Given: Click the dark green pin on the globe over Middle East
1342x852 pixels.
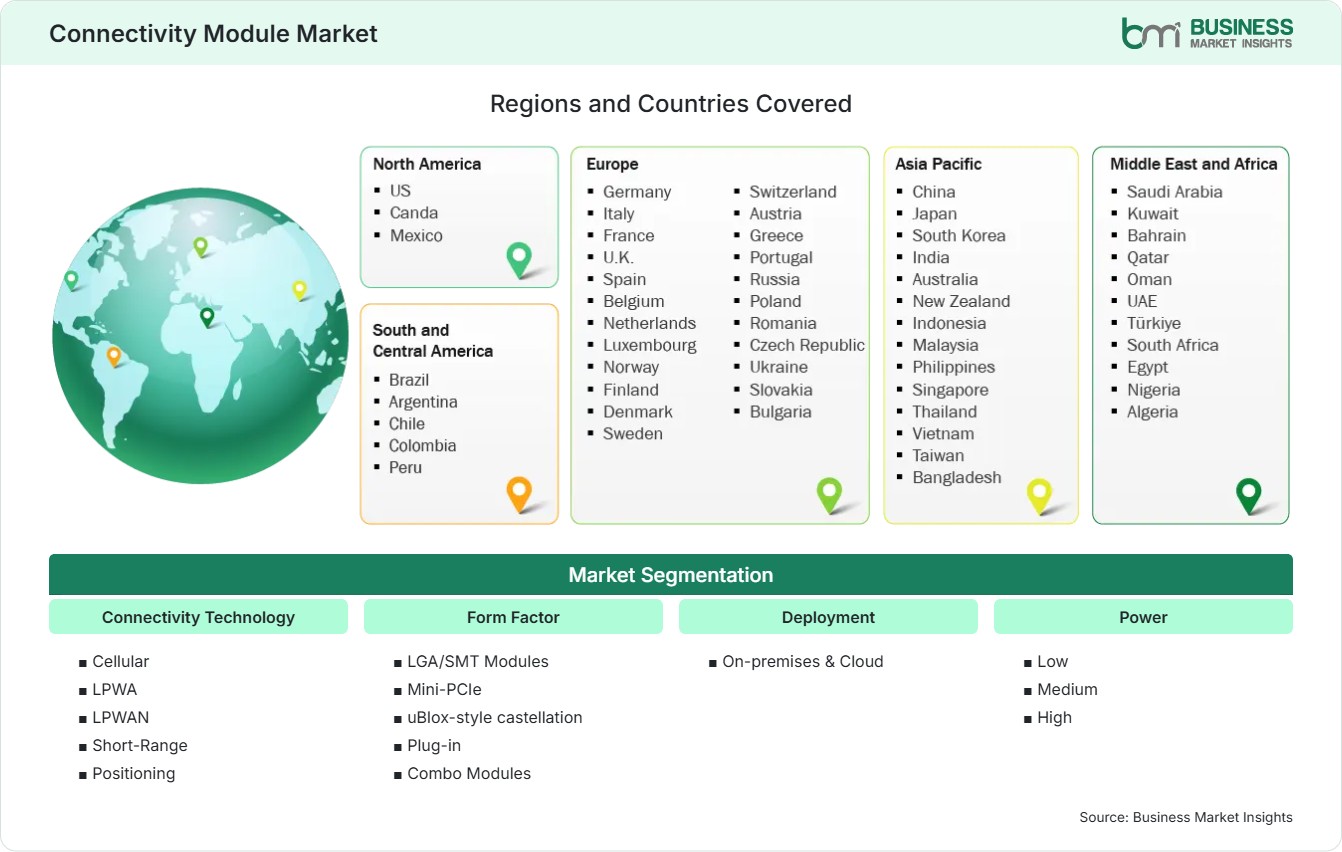Looking at the screenshot, I should pos(207,317).
